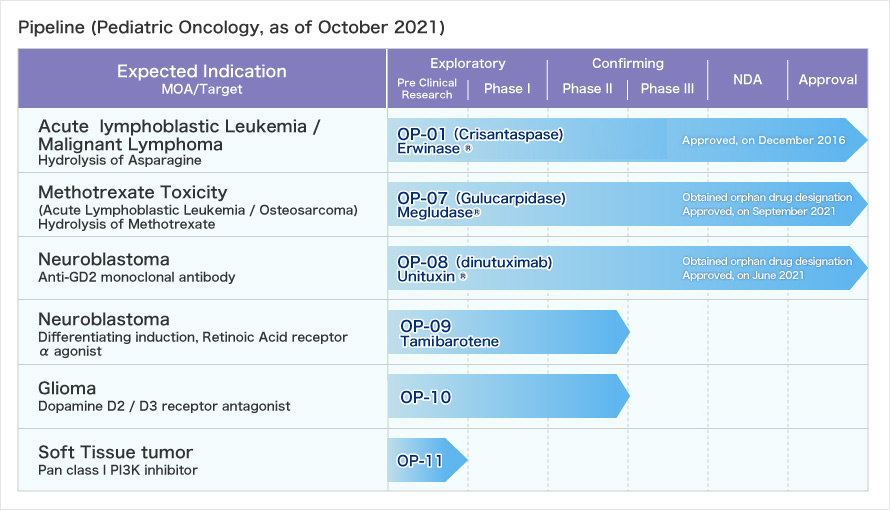This screenshot has width=890, height=510.
Task: Click the Glioma indication title
Action: (67, 389)
